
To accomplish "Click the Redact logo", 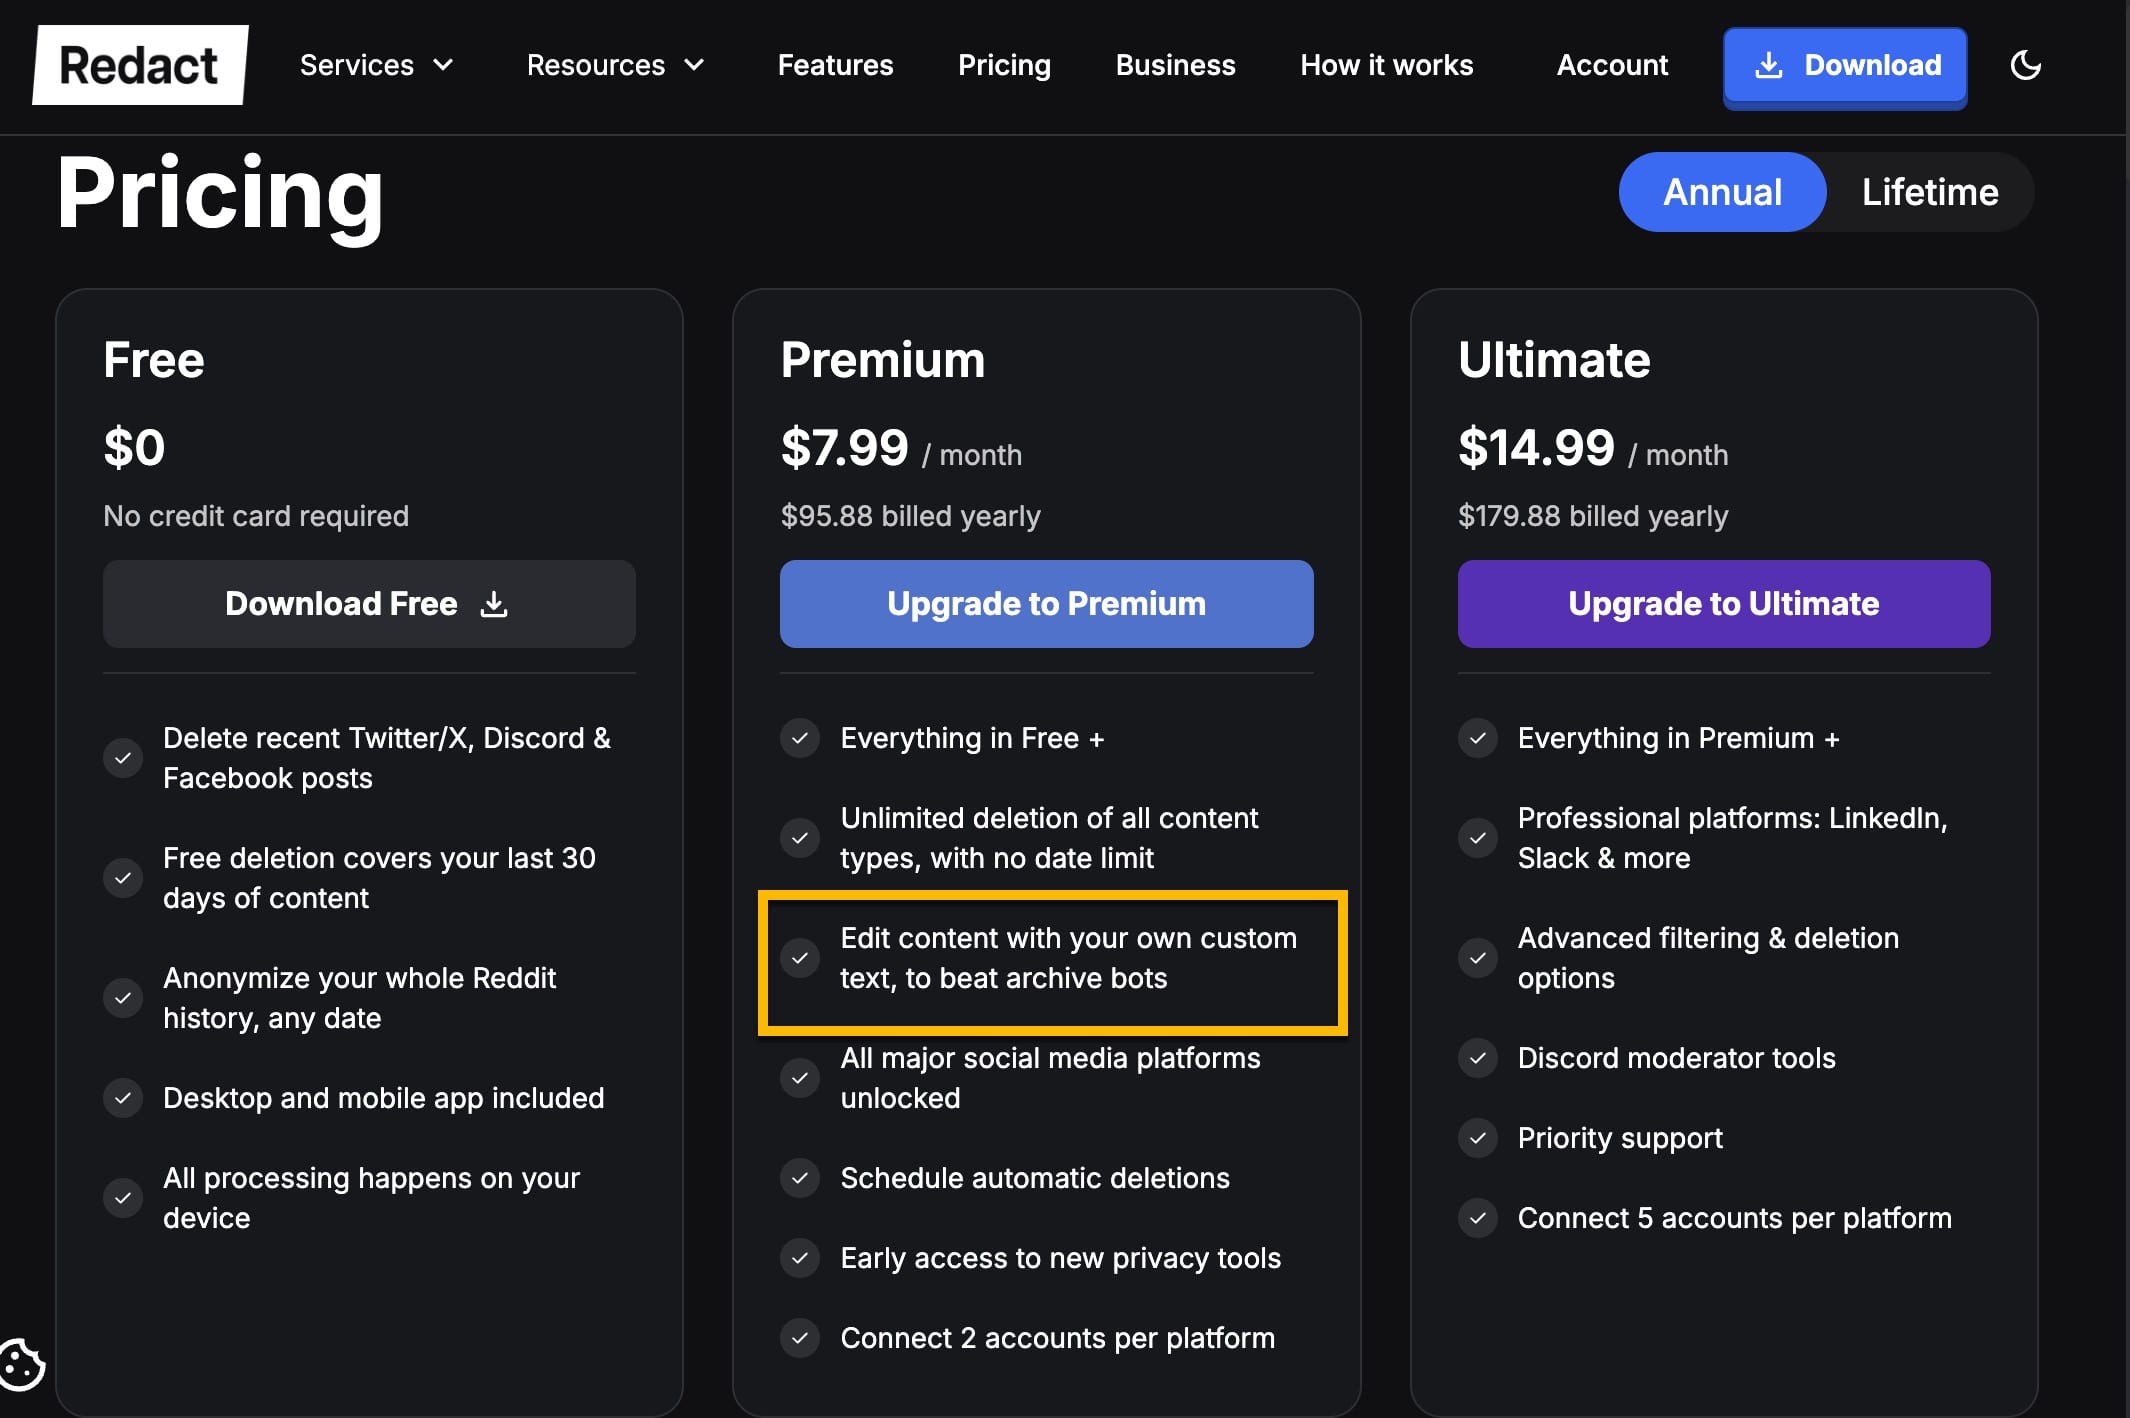I will point(140,65).
